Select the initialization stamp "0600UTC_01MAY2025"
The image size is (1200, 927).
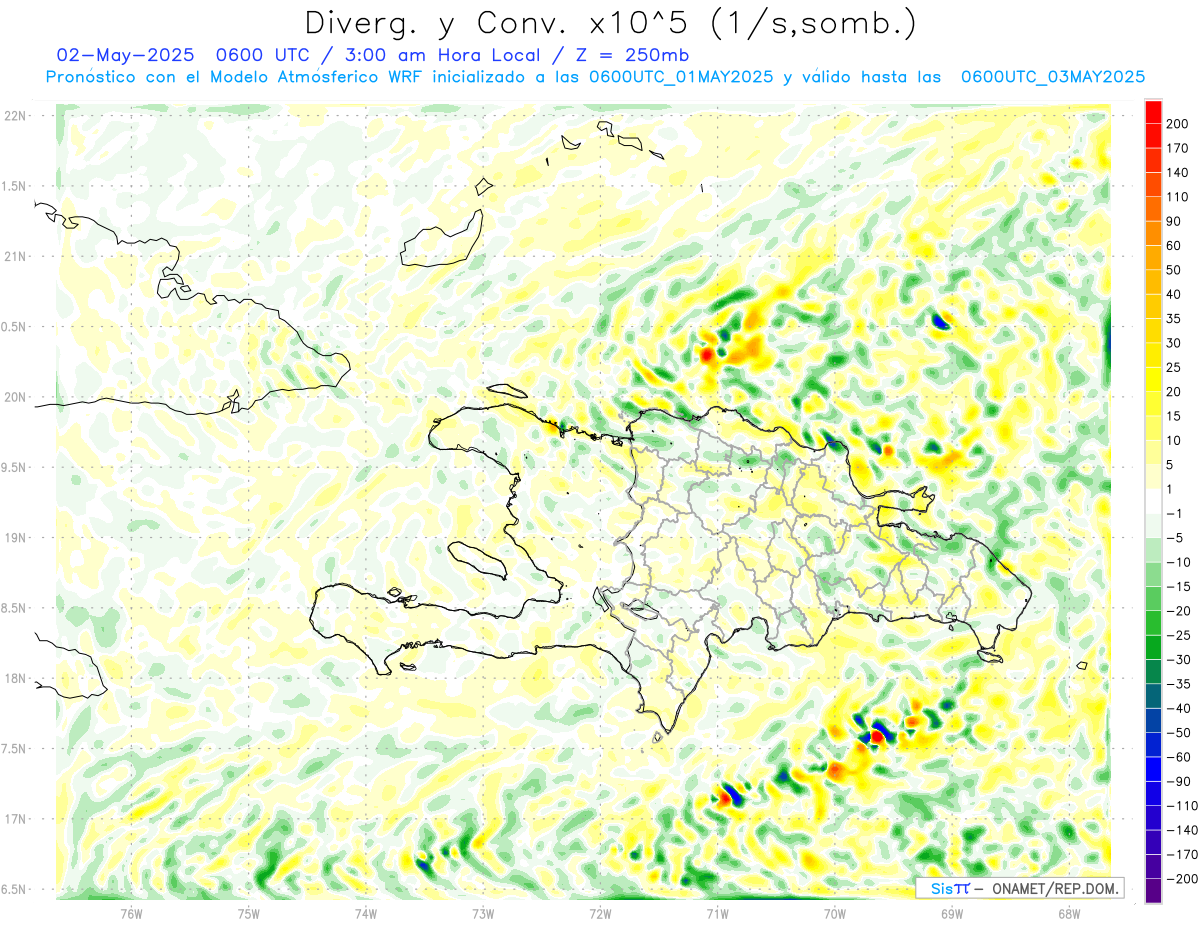tap(681, 77)
